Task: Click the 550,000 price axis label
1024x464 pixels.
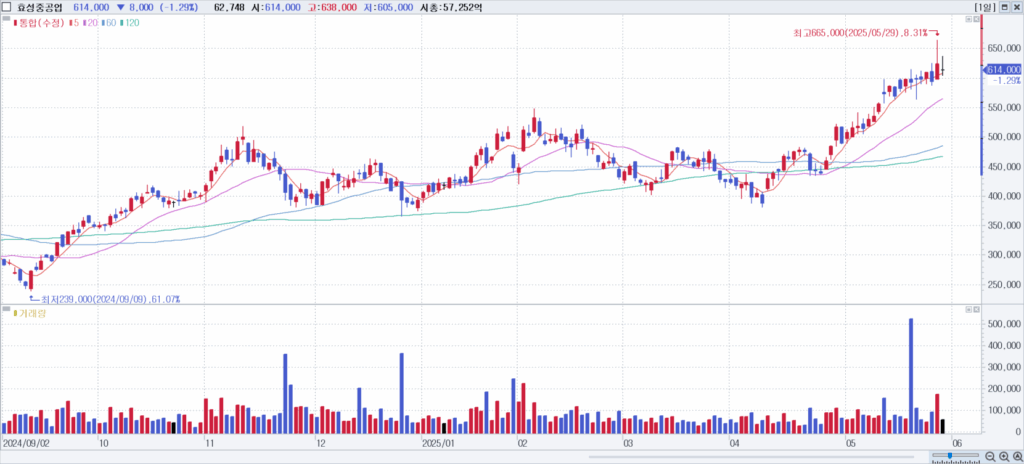Action: coord(1003,108)
